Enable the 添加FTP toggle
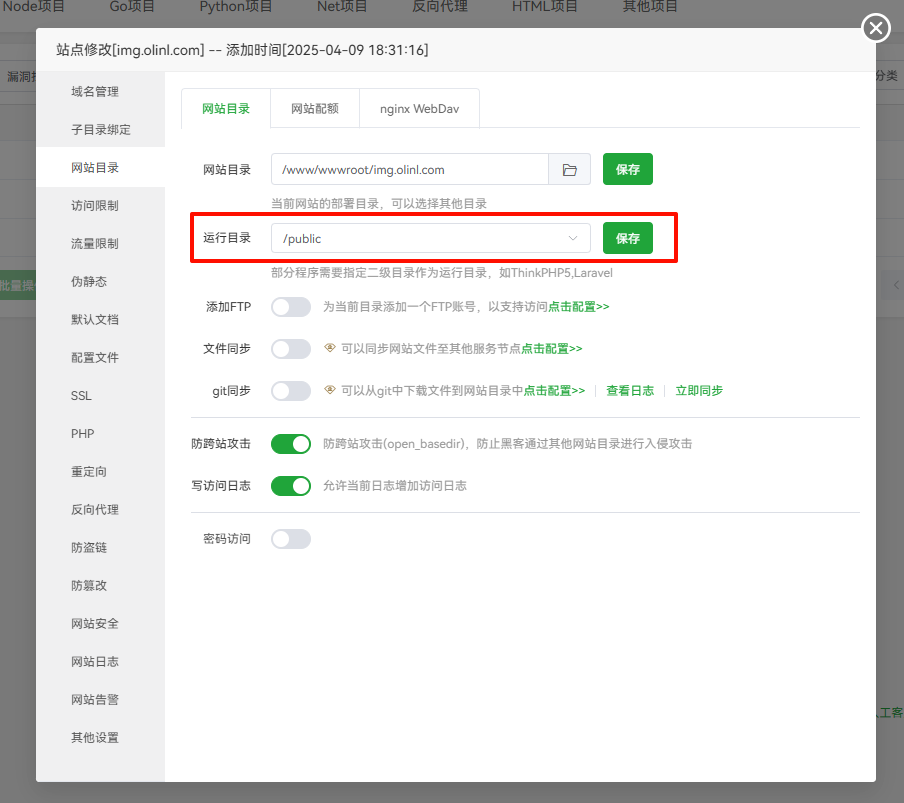 [291, 307]
